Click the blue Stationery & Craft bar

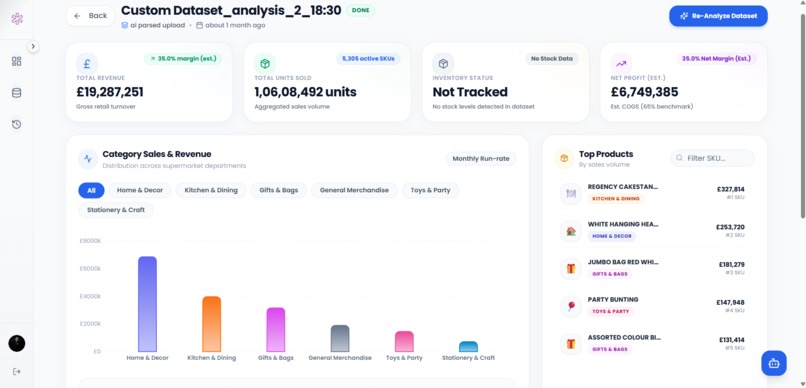[468, 347]
